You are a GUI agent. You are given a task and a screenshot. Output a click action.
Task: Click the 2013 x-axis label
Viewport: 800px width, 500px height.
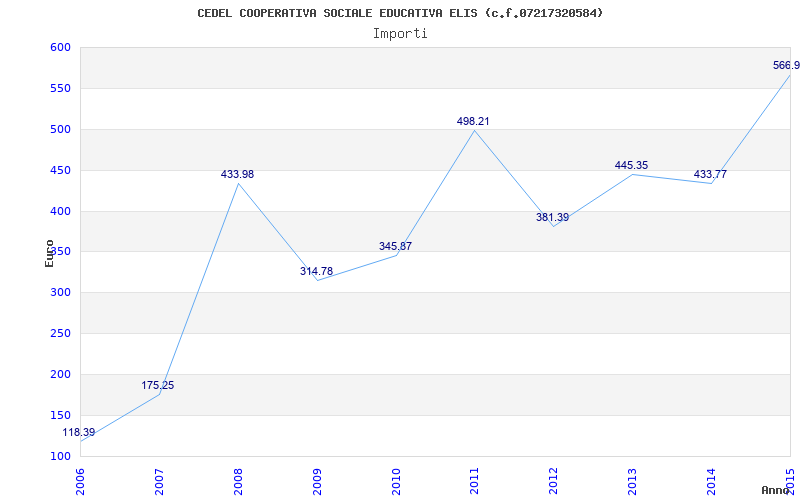click(633, 482)
